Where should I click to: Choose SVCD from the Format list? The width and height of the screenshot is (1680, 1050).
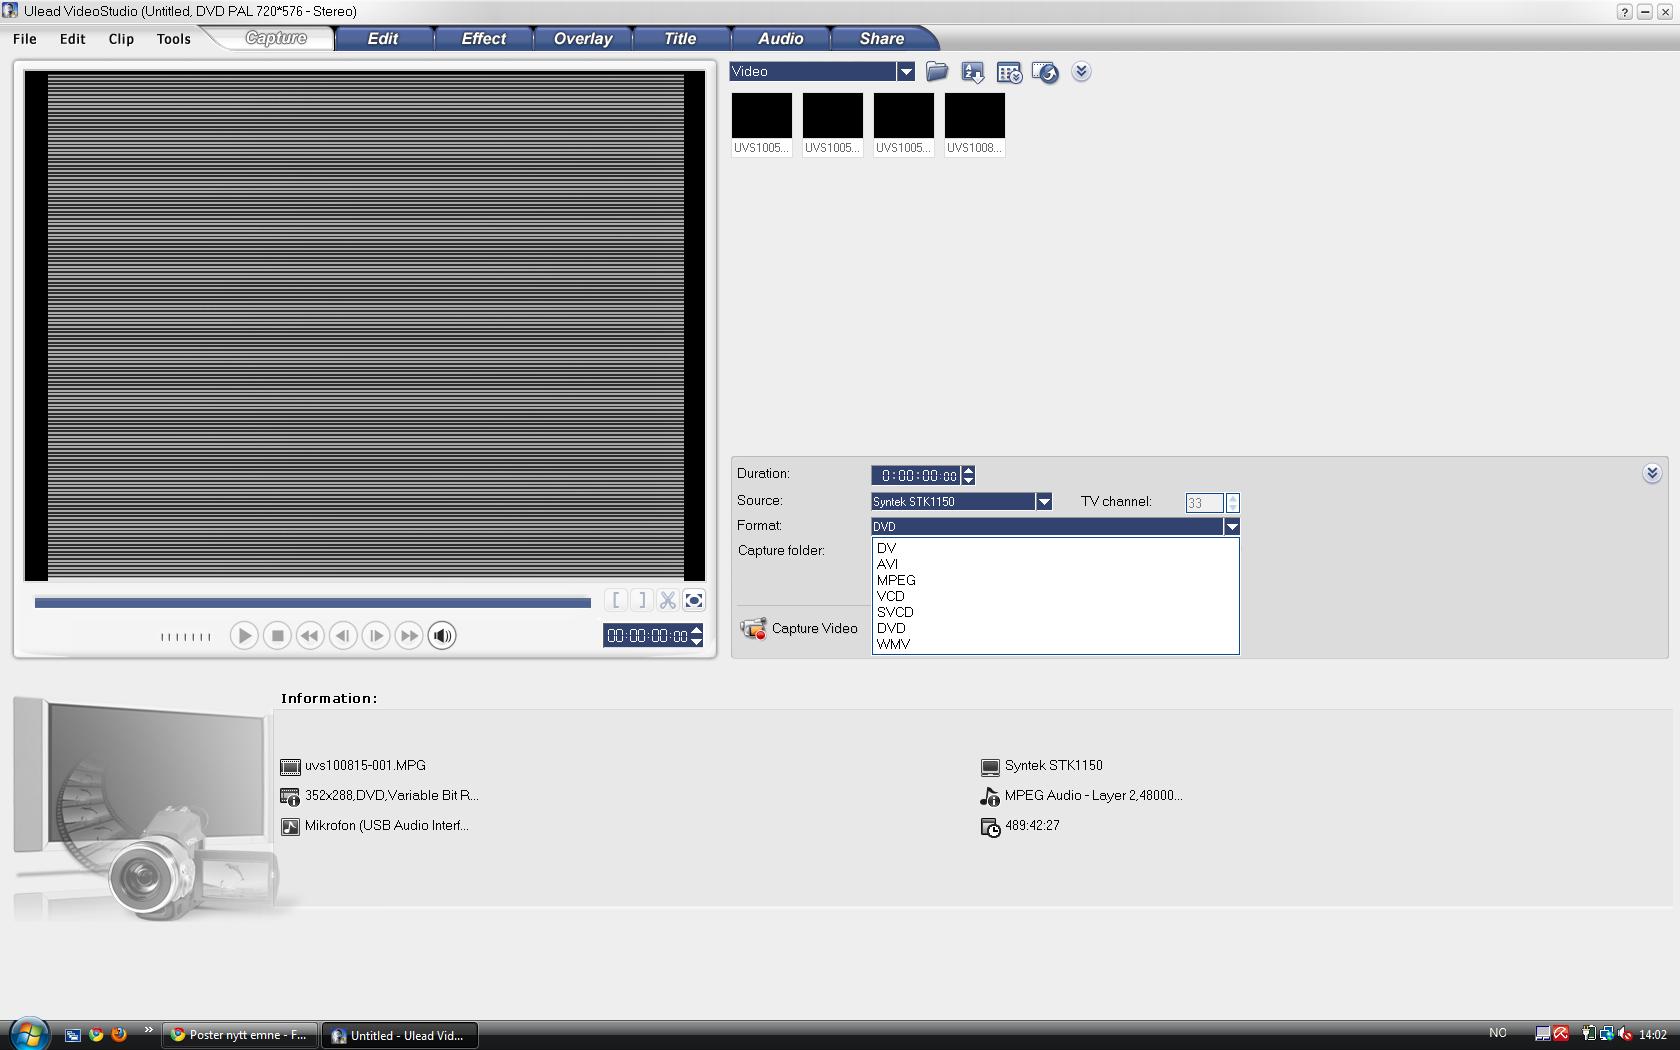pos(895,612)
